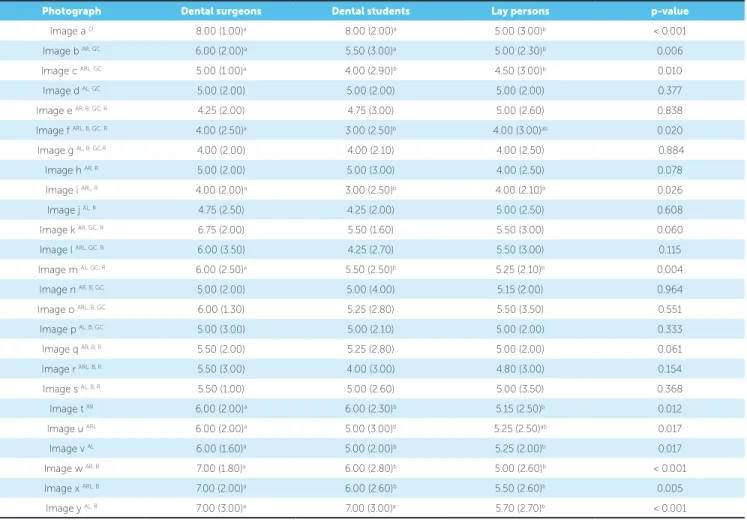Select the Image q row label
The width and height of the screenshot is (747, 520).
tap(71, 349)
